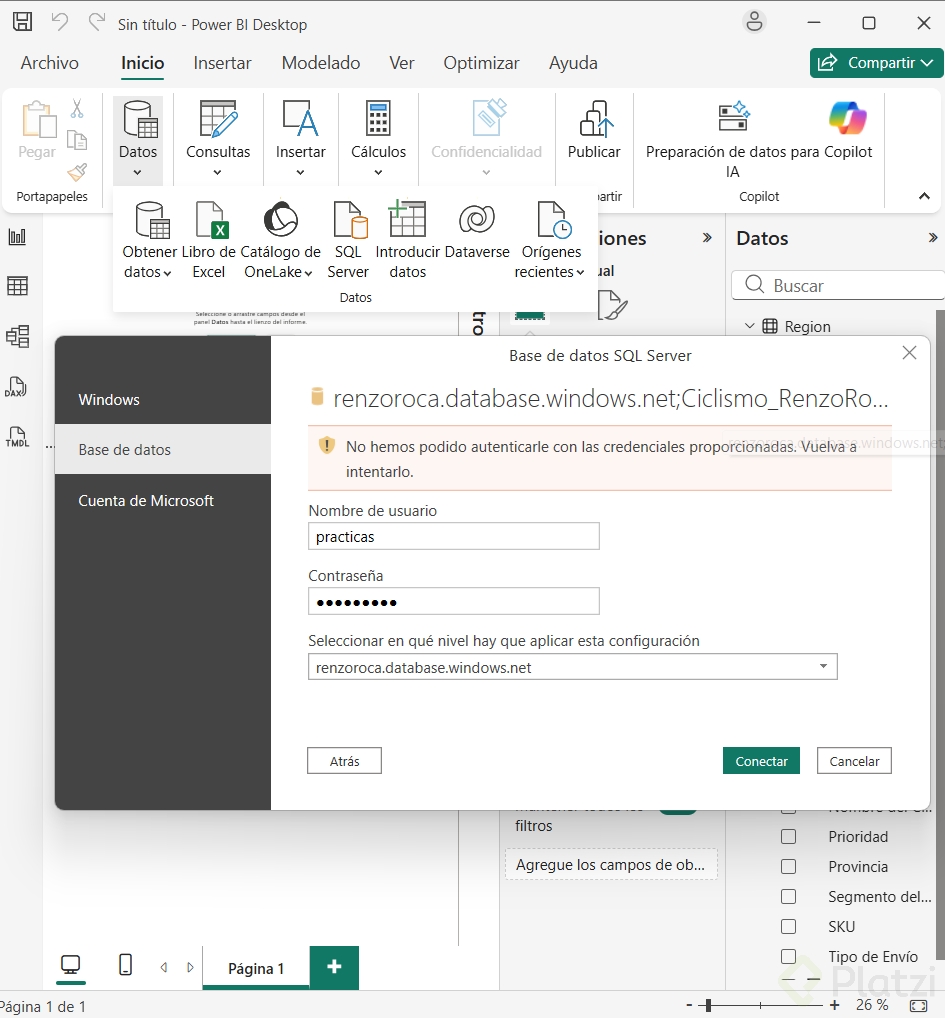The image size is (945, 1018).
Task: Add a new page with plus button
Action: click(334, 967)
